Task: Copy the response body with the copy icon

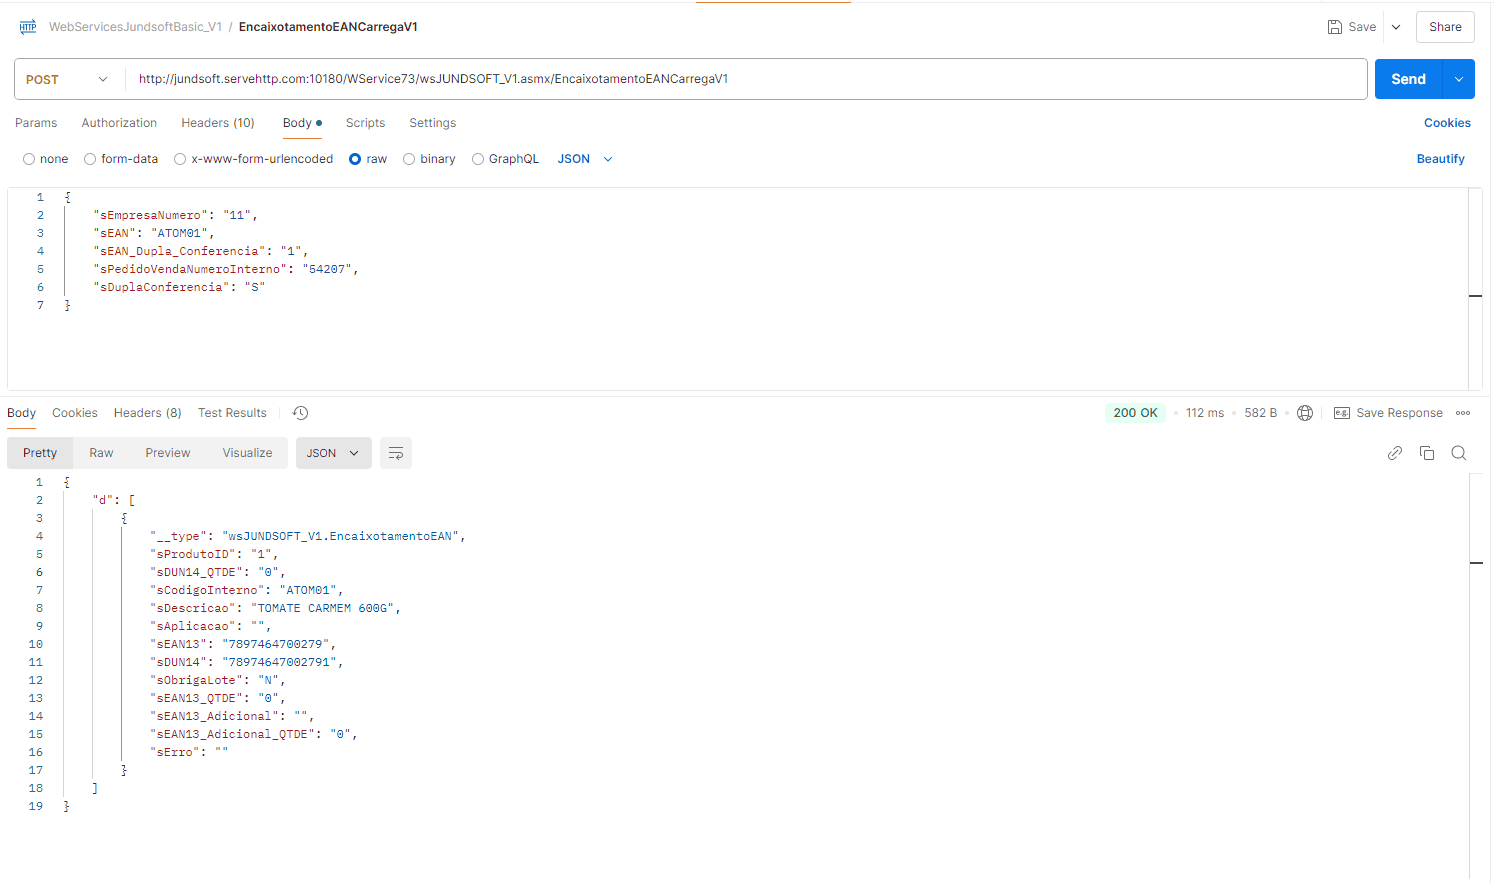Action: pos(1427,453)
